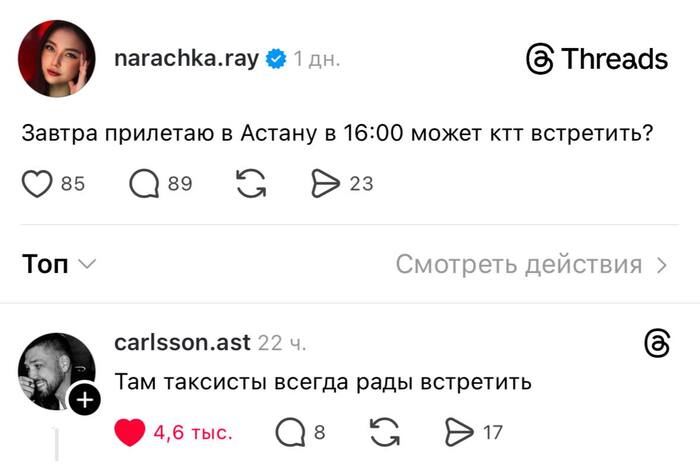Share the narachka.ray post via send icon
The width and height of the screenshot is (700, 466).
pyautogui.click(x=327, y=184)
